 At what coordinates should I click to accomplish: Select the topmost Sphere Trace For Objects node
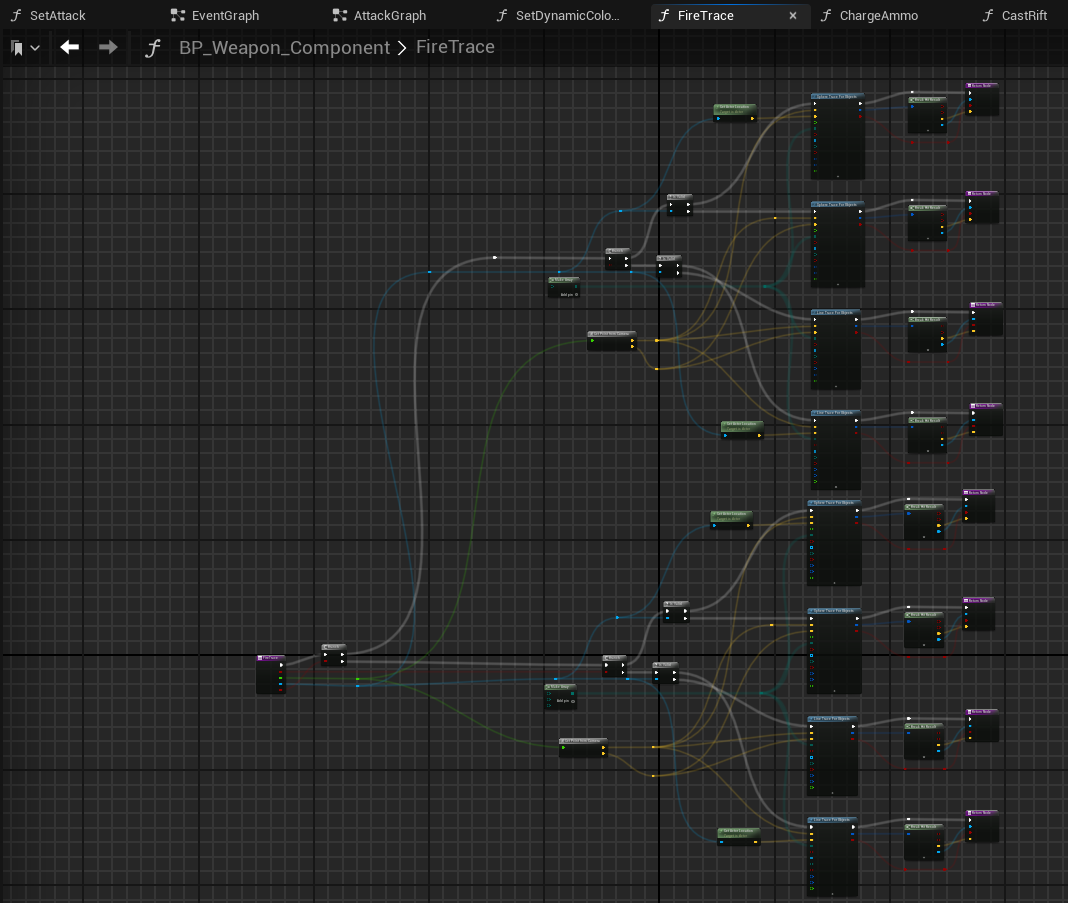[x=836, y=97]
